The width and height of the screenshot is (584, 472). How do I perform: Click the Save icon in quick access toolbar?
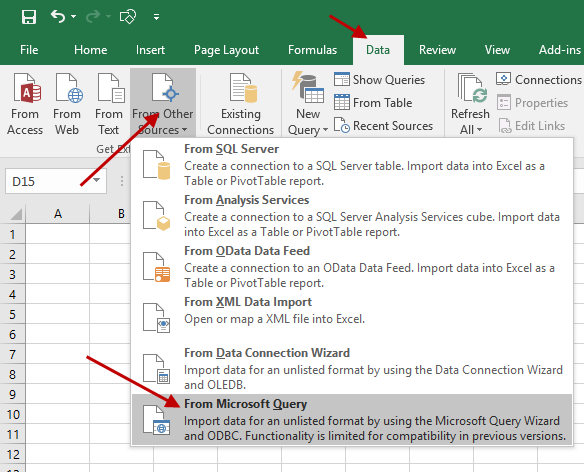pyautogui.click(x=29, y=17)
